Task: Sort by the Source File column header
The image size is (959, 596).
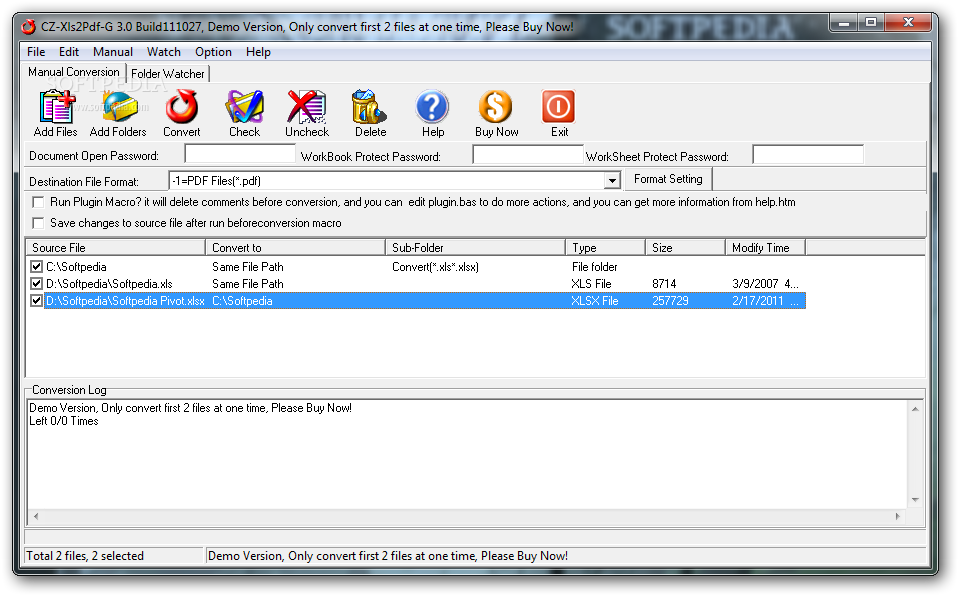Action: [116, 248]
